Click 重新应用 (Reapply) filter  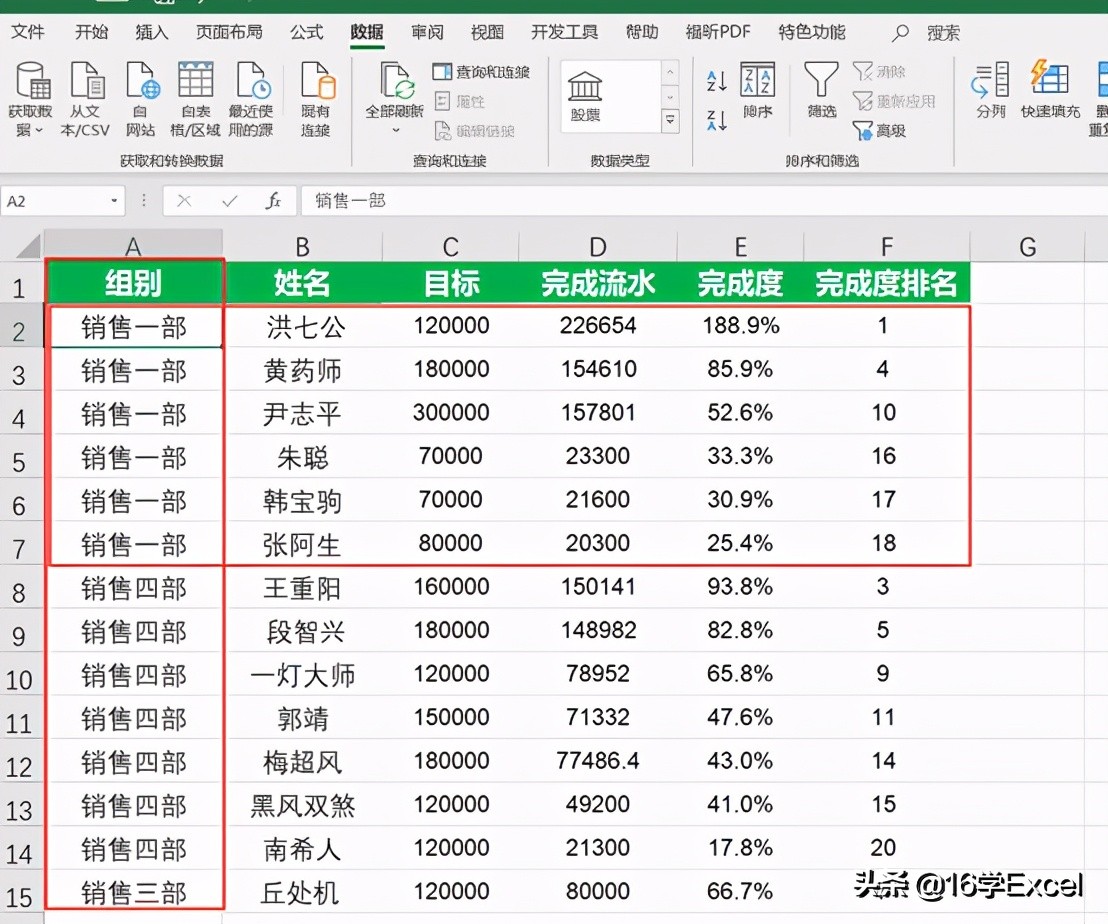894,101
